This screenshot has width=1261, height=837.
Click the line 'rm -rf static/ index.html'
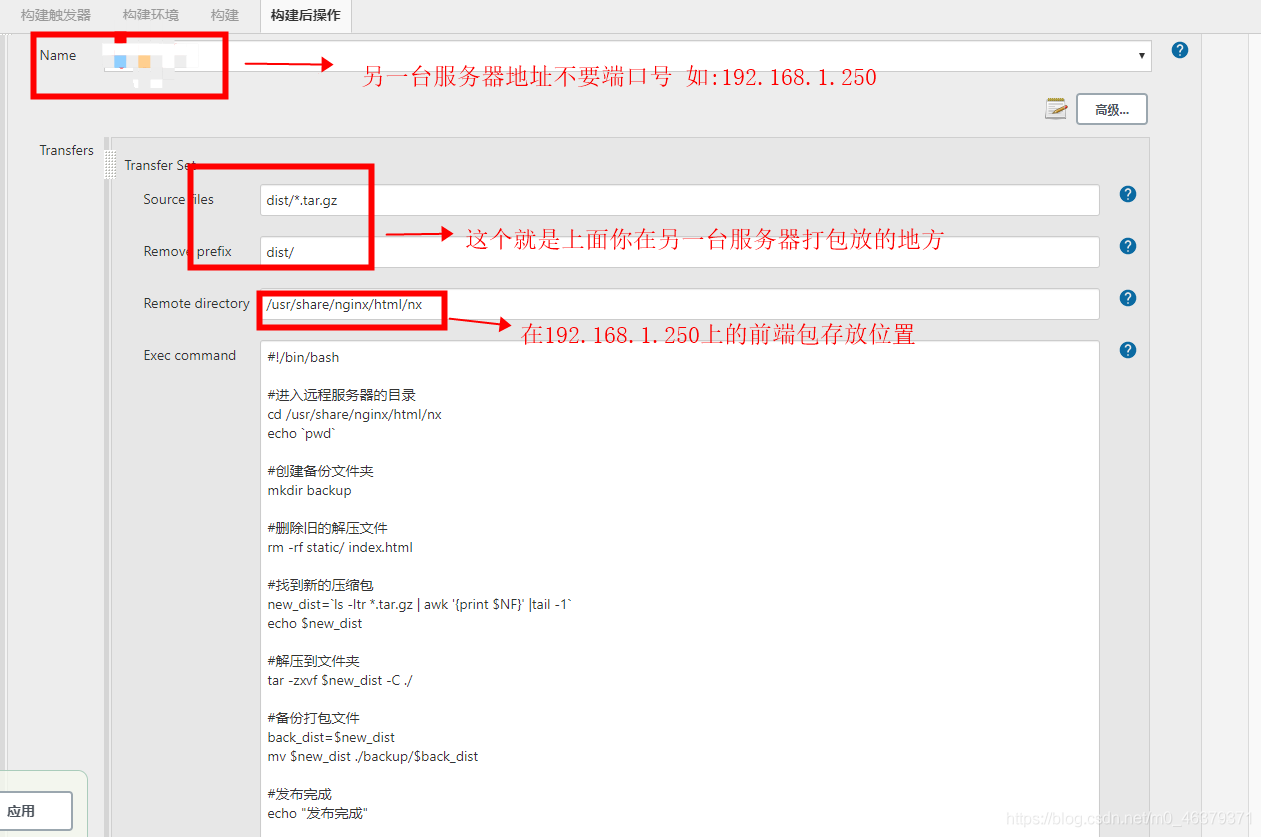click(340, 547)
